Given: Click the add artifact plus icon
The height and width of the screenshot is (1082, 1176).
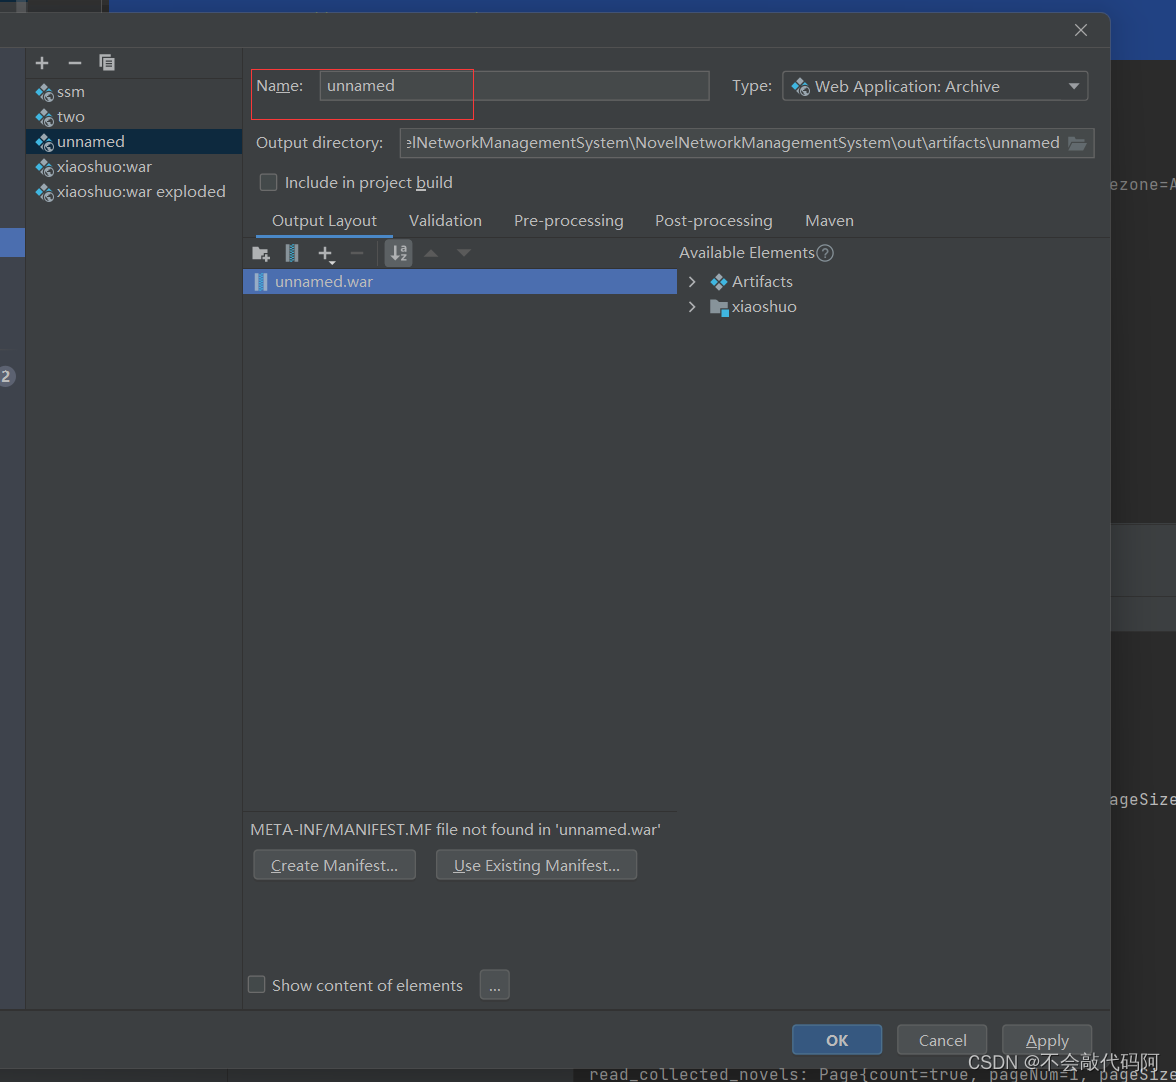Looking at the screenshot, I should (x=42, y=63).
